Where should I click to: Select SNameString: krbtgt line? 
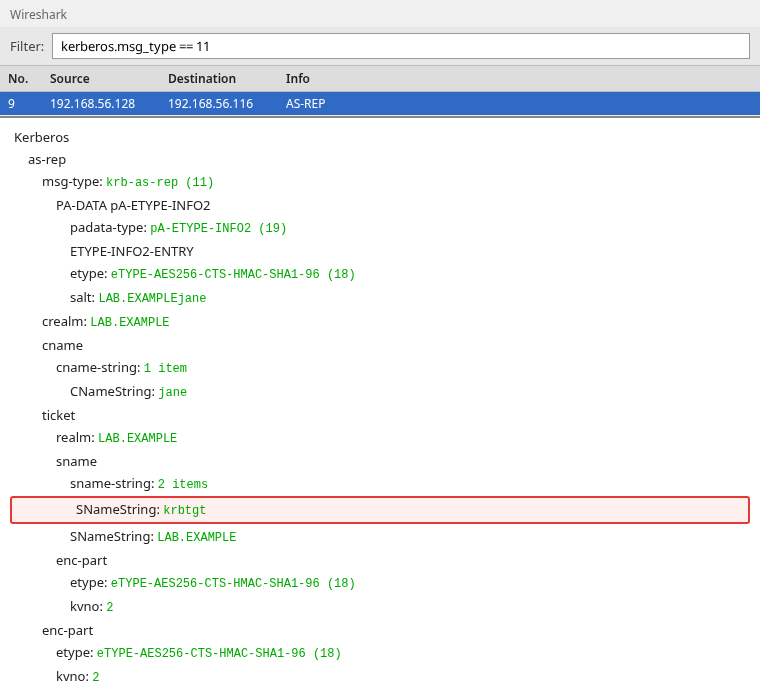pos(380,510)
